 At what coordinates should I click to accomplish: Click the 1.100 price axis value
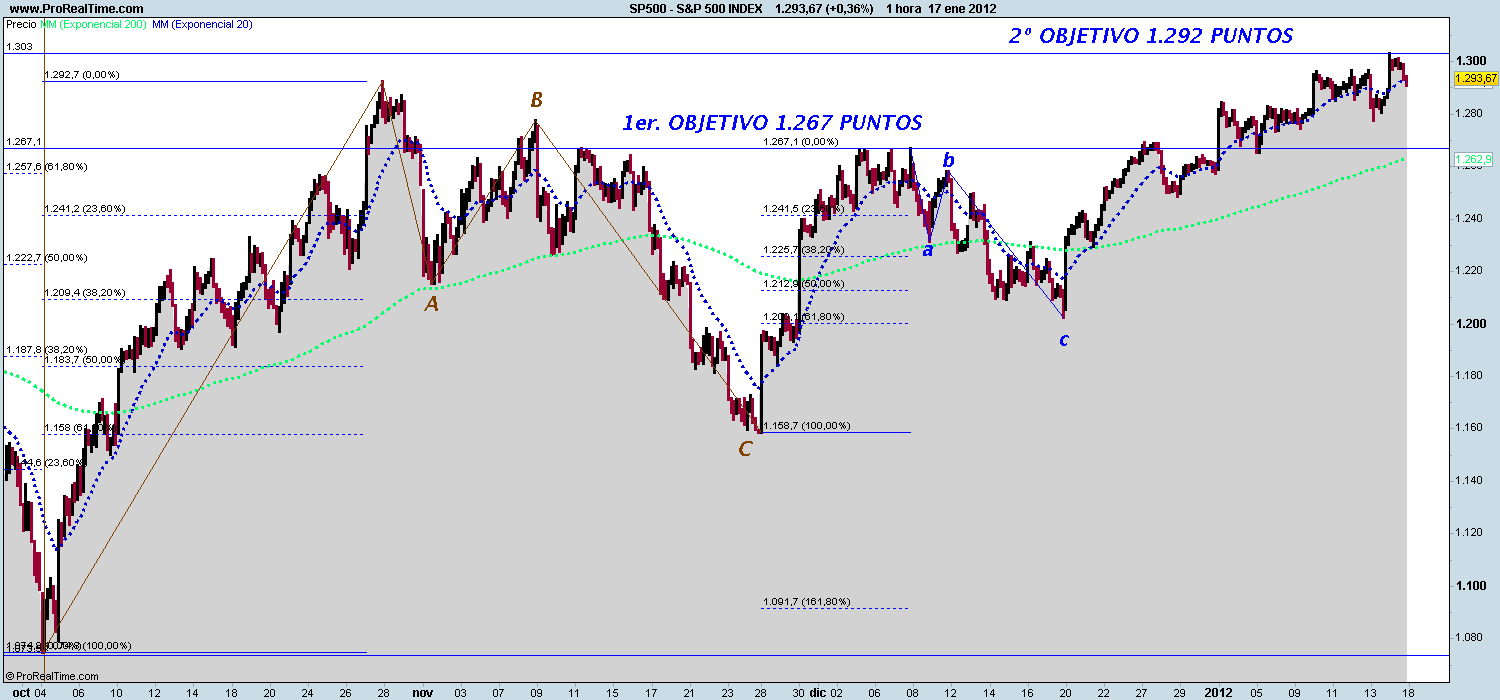coord(1469,585)
